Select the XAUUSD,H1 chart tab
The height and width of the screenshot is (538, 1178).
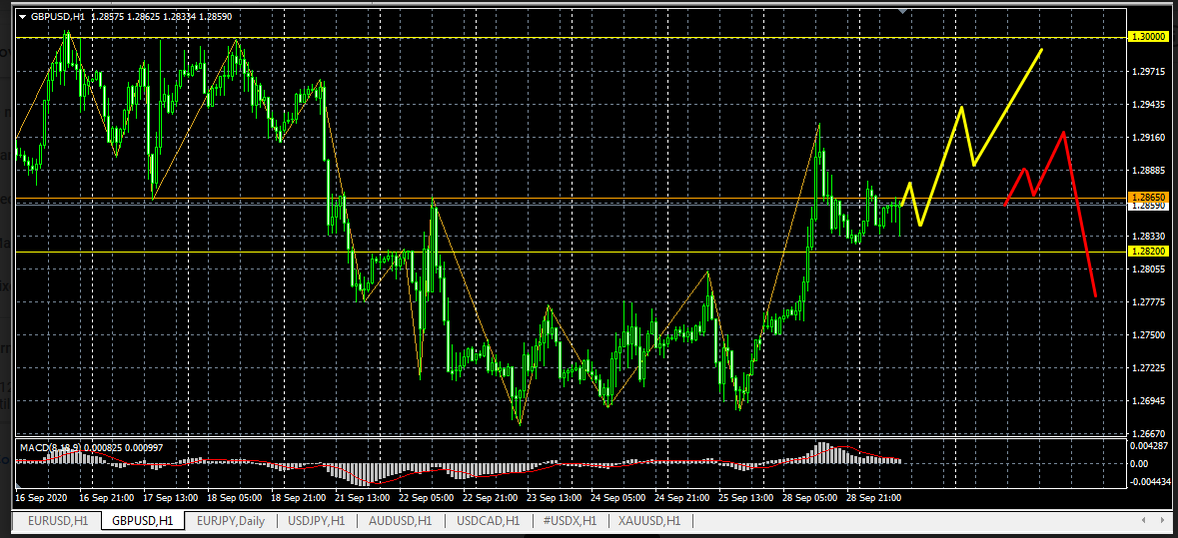649,521
